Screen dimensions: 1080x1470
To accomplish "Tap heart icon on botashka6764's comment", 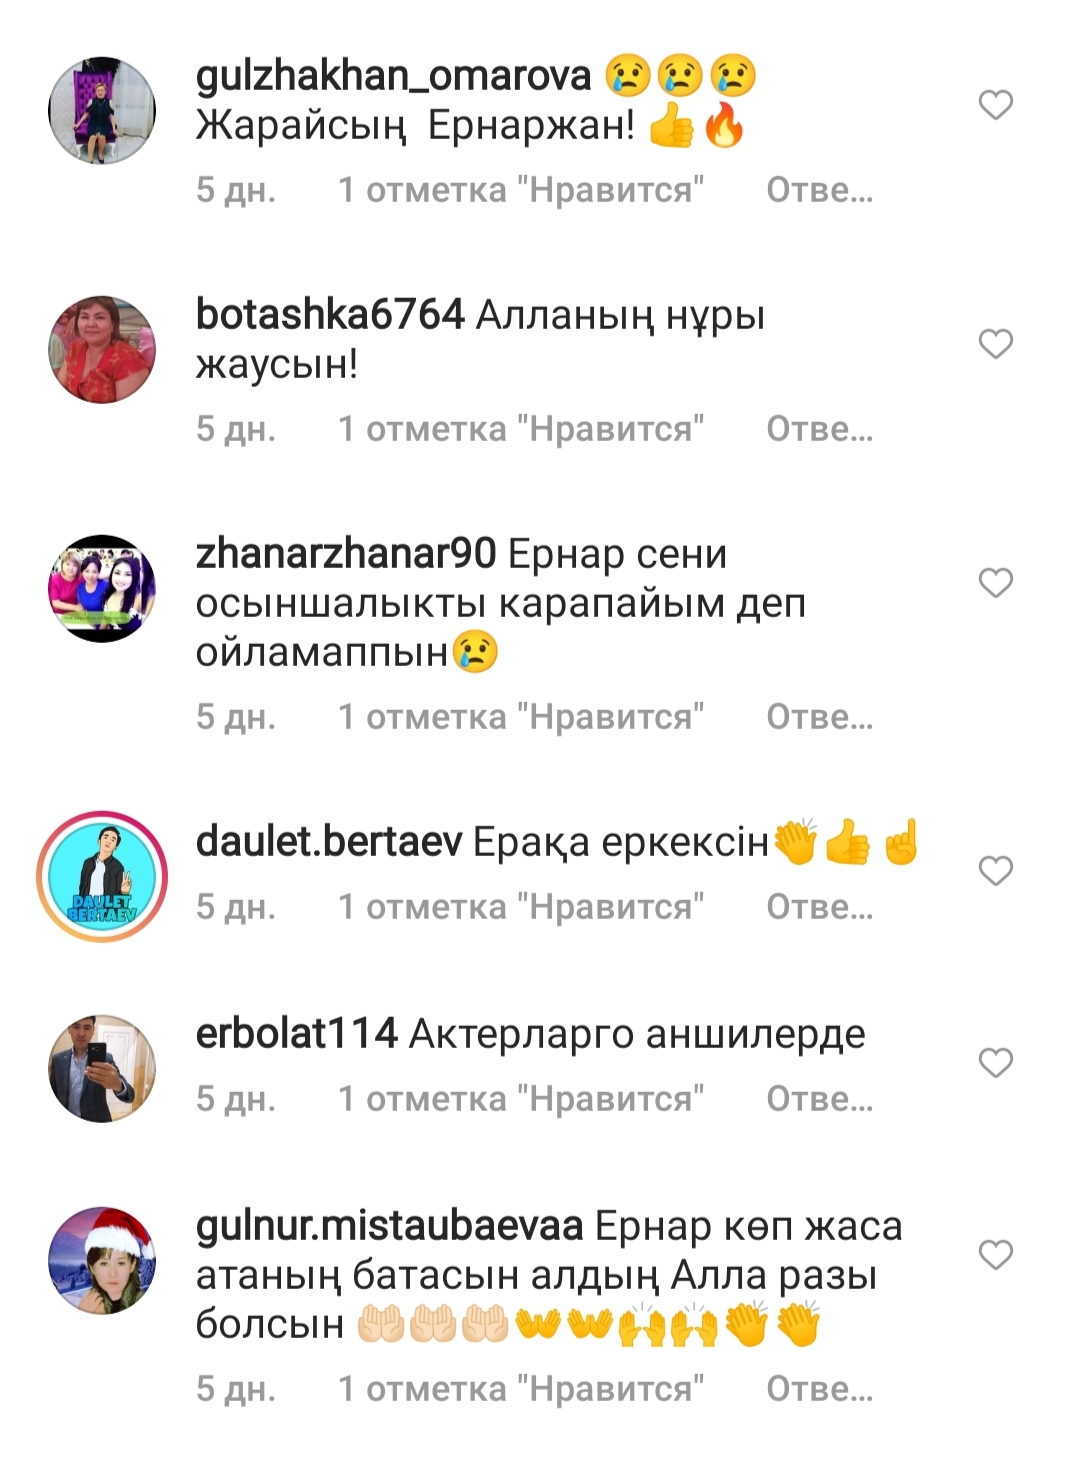I will [x=995, y=343].
